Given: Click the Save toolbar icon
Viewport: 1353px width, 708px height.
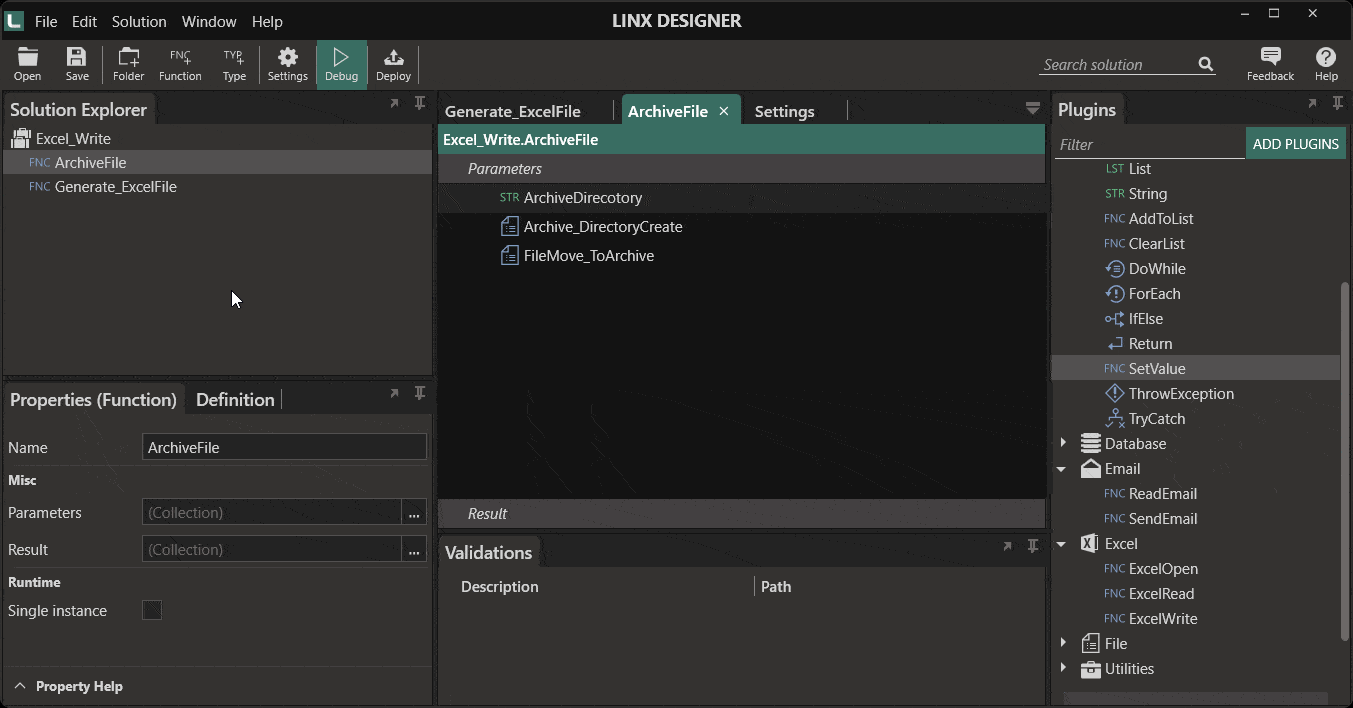Looking at the screenshot, I should click(77, 64).
